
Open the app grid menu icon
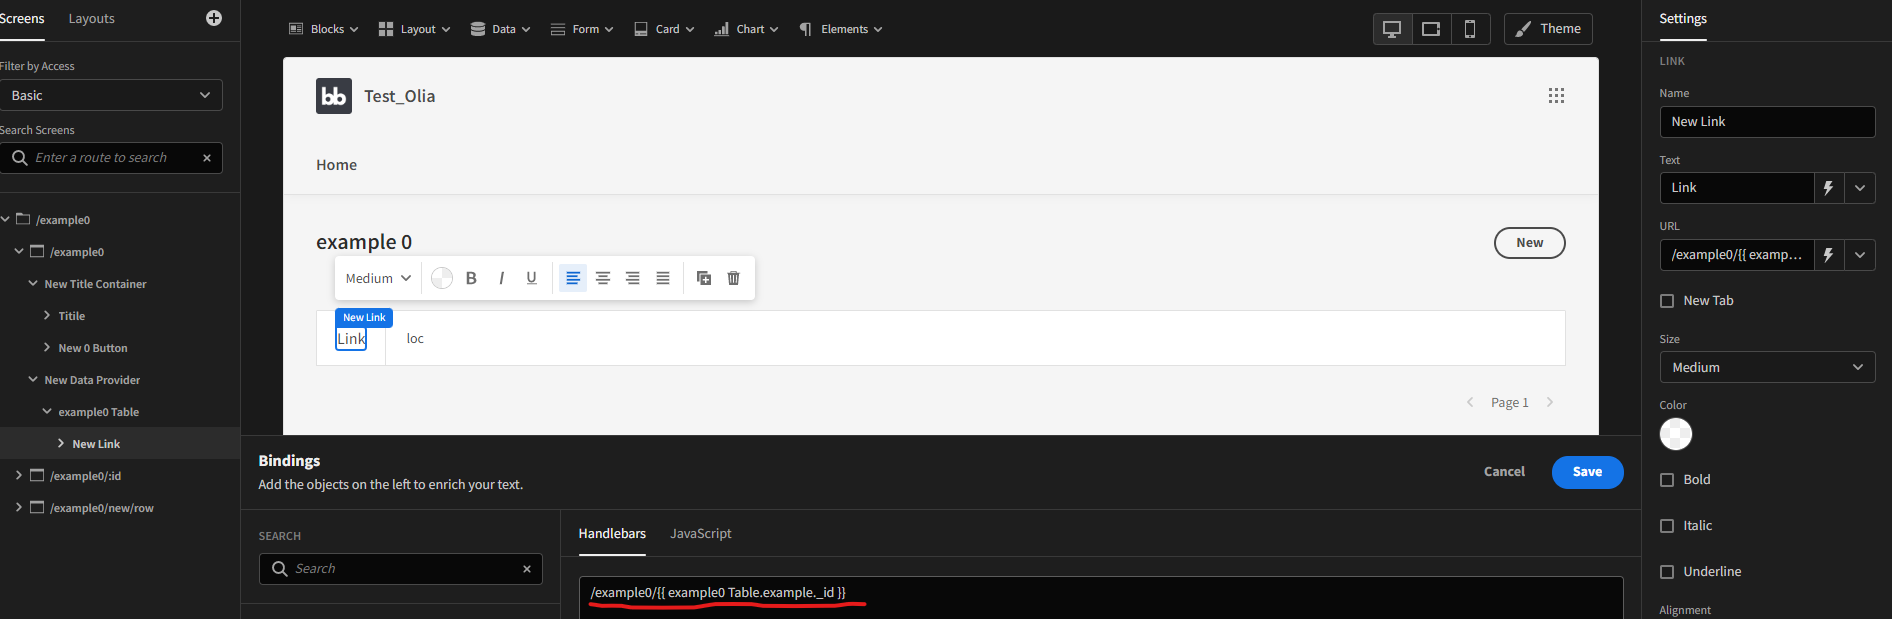1556,96
